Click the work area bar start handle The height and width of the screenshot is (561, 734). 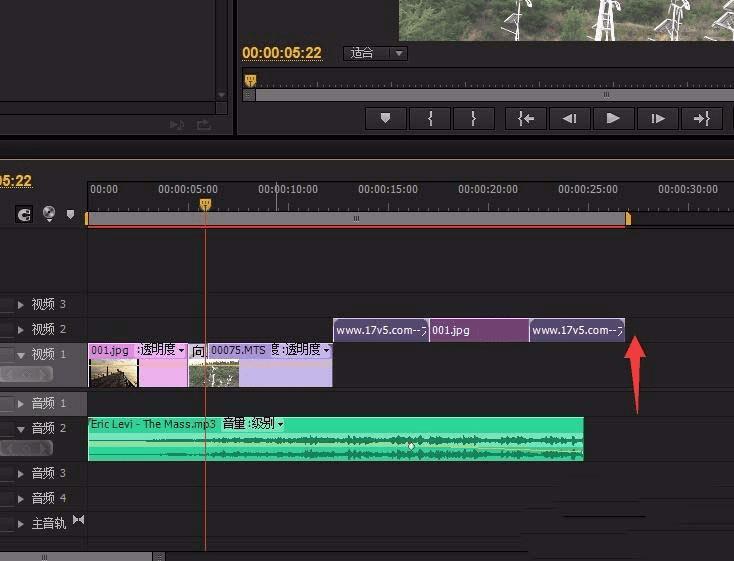(x=87, y=219)
